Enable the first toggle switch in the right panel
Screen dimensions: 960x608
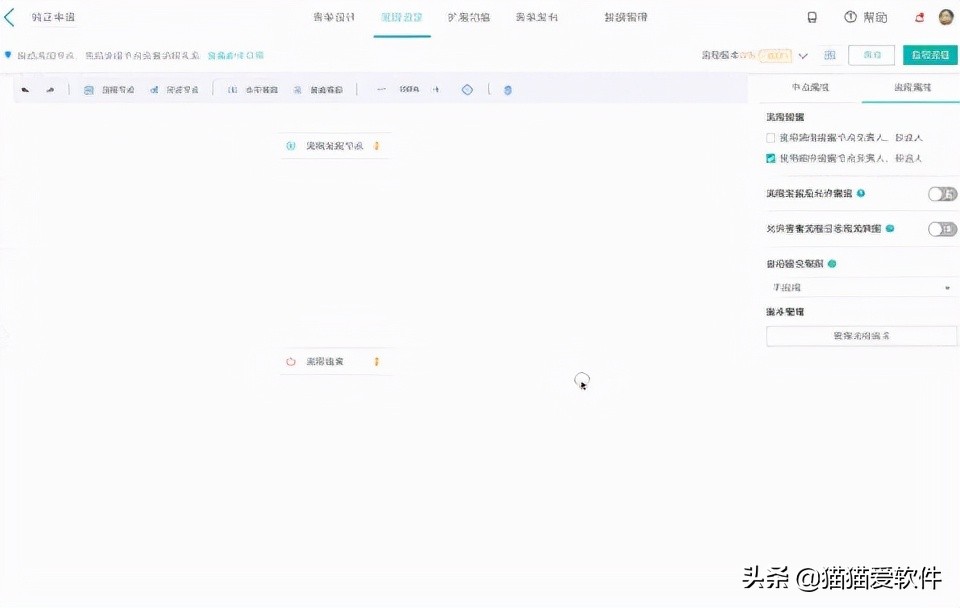(940, 194)
